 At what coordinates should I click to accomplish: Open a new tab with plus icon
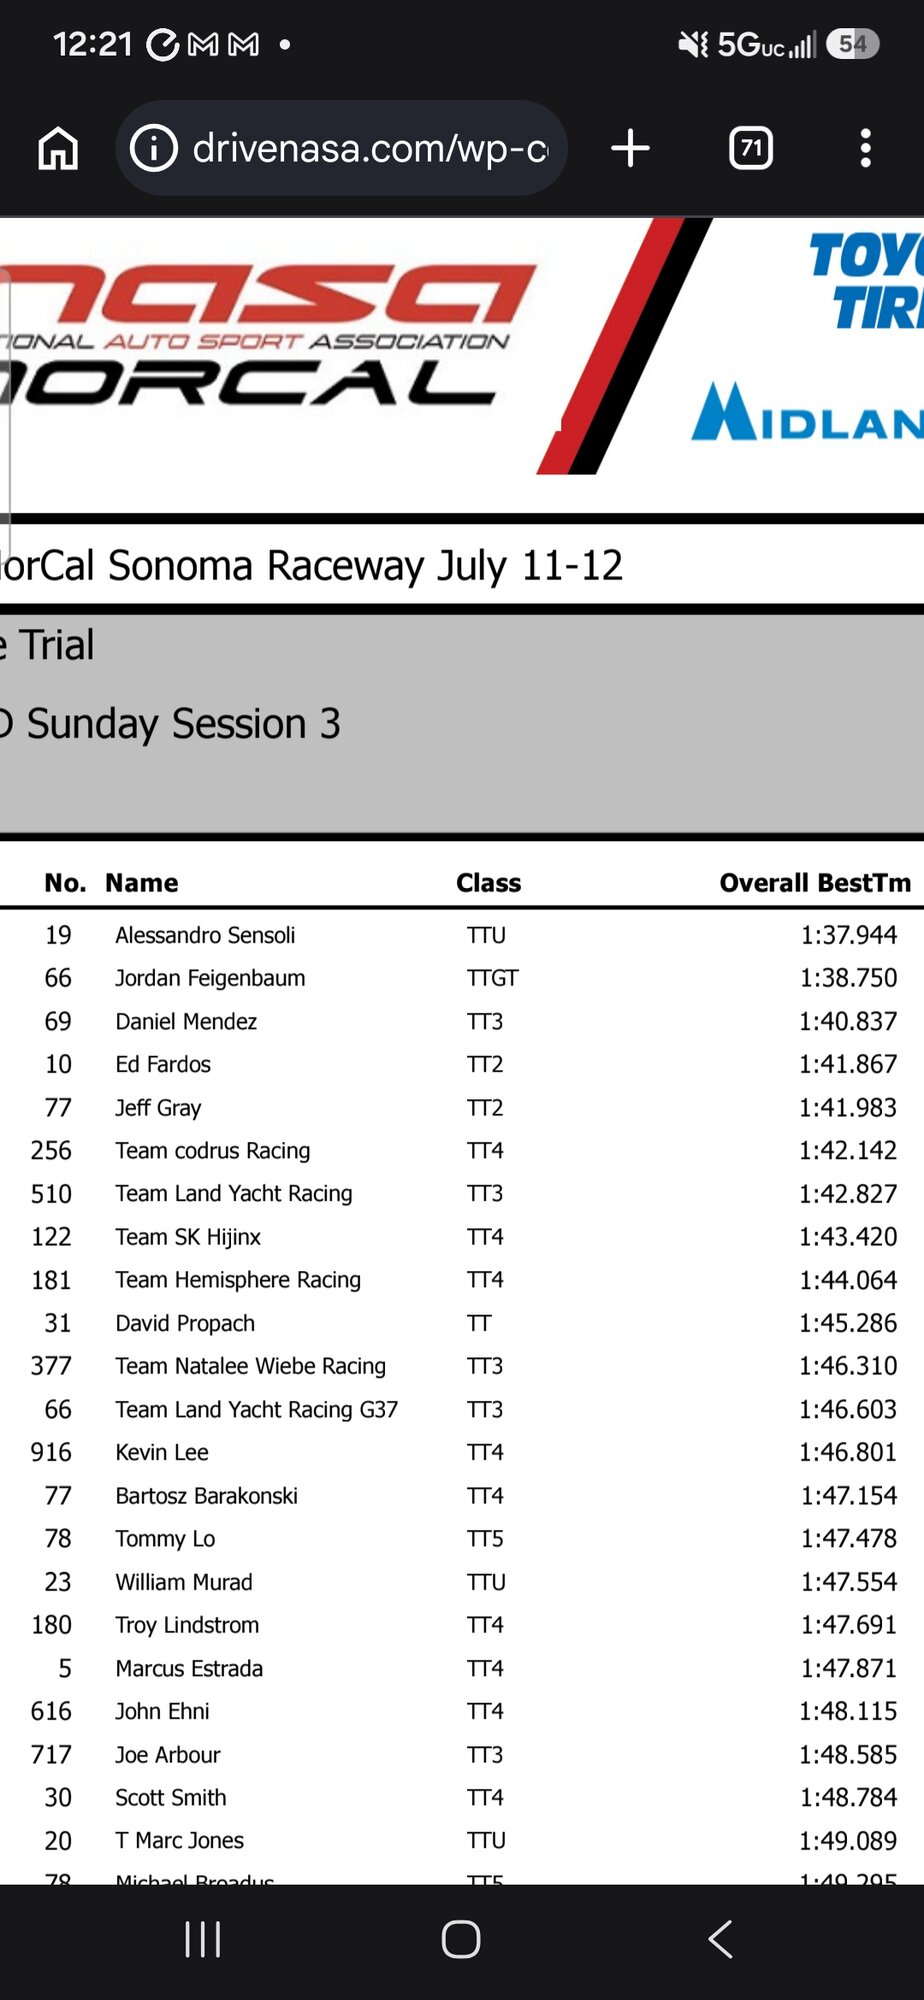click(630, 149)
